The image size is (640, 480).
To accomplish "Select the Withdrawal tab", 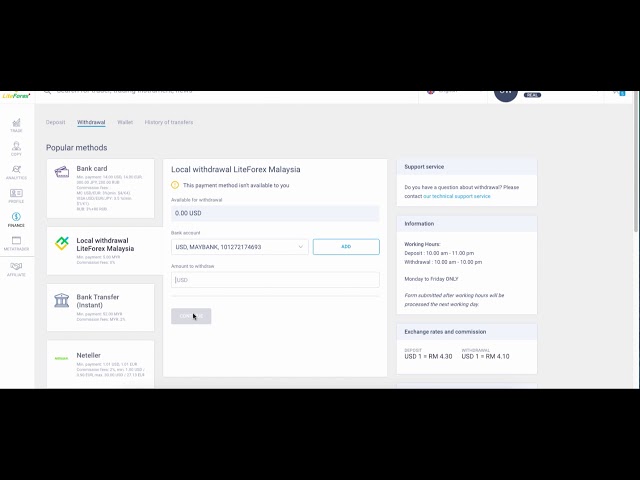I will click(x=91, y=122).
